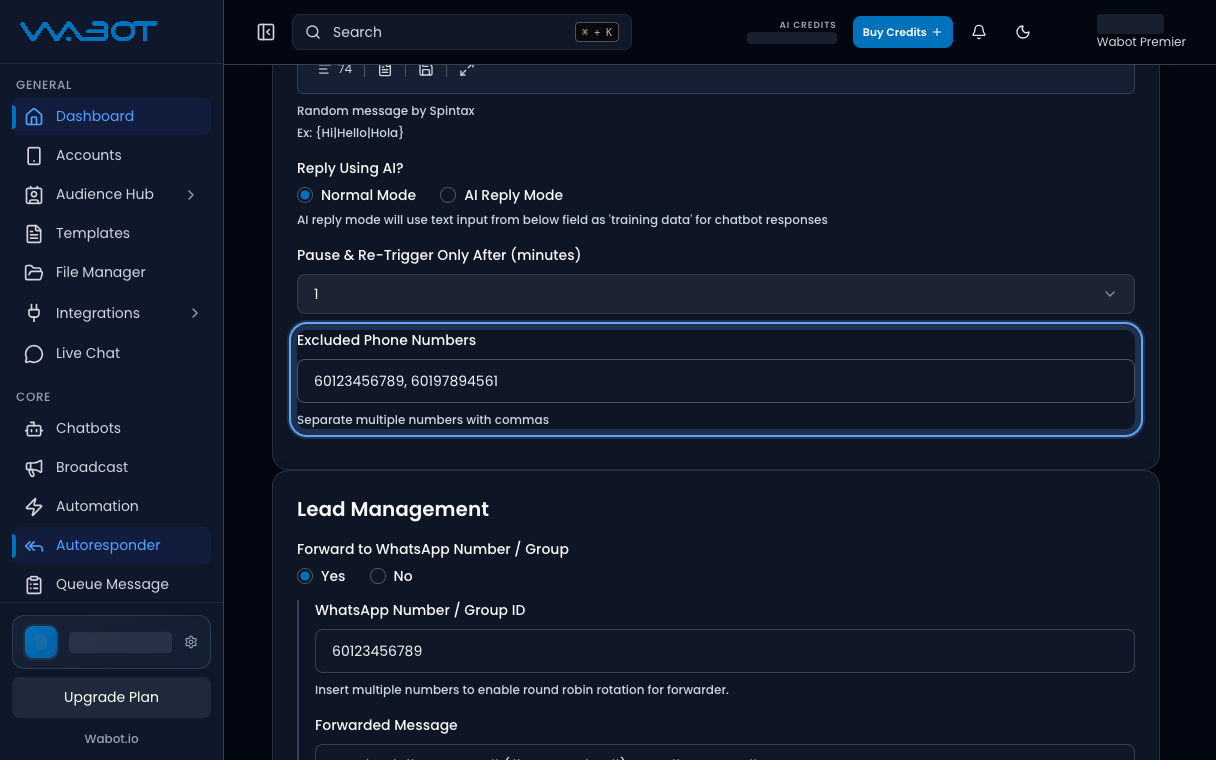Click the WhatsApp Number / Group ID field
This screenshot has width=1216, height=760.
tap(725, 651)
